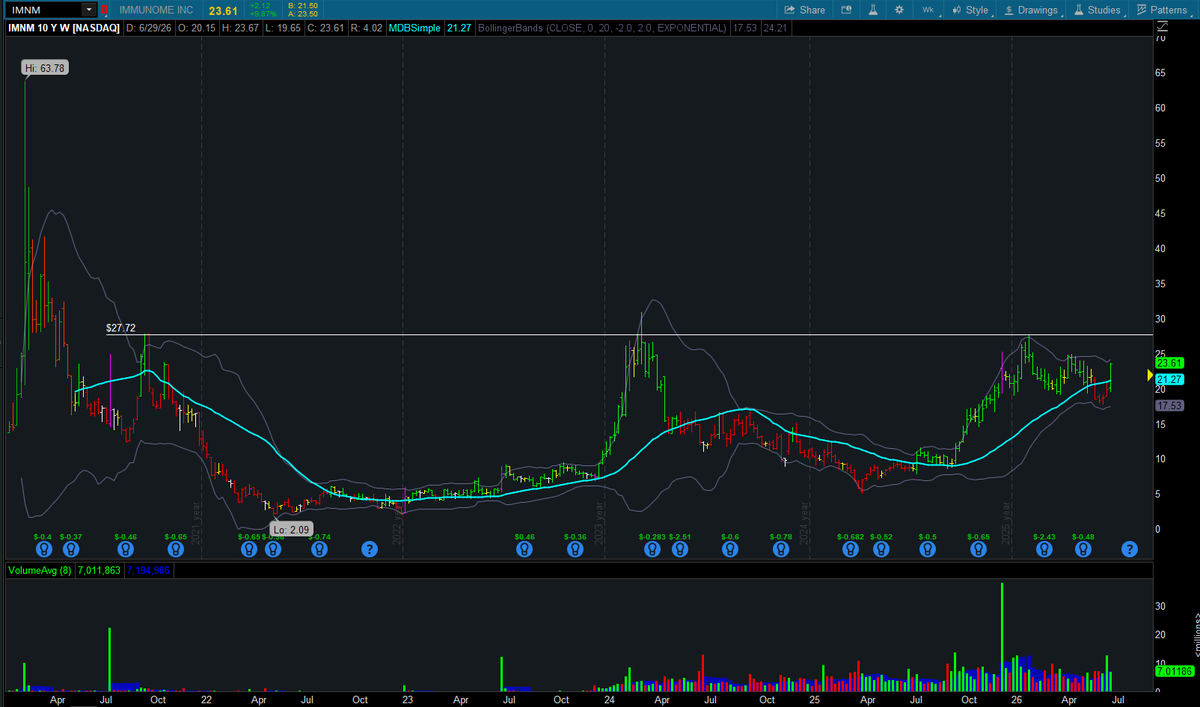
Task: Click the Hi: 63.78 price bubble
Action: pyautogui.click(x=46, y=67)
